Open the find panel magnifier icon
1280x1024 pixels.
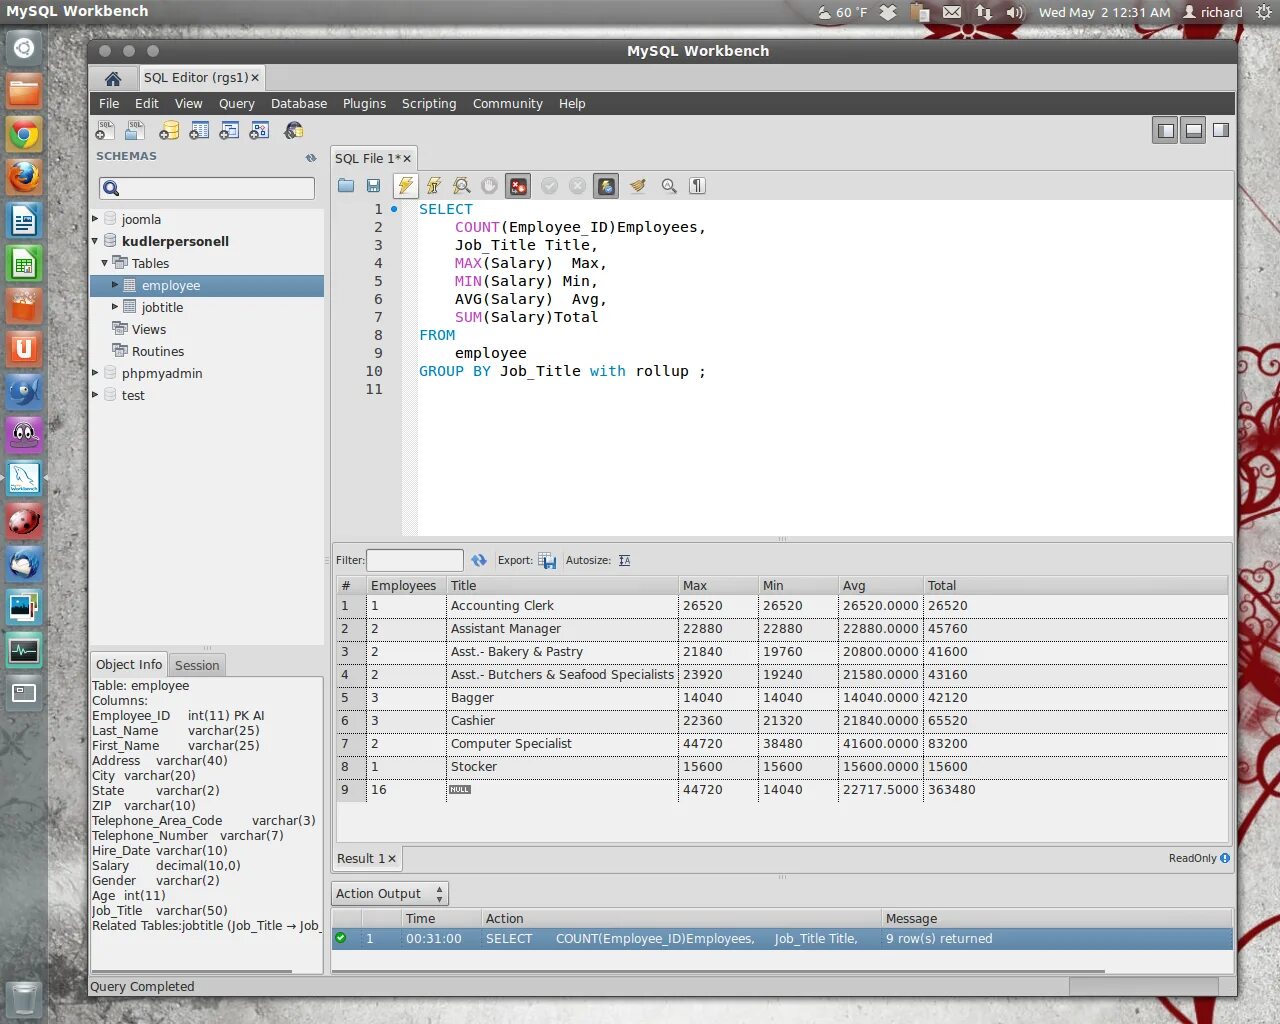point(669,185)
